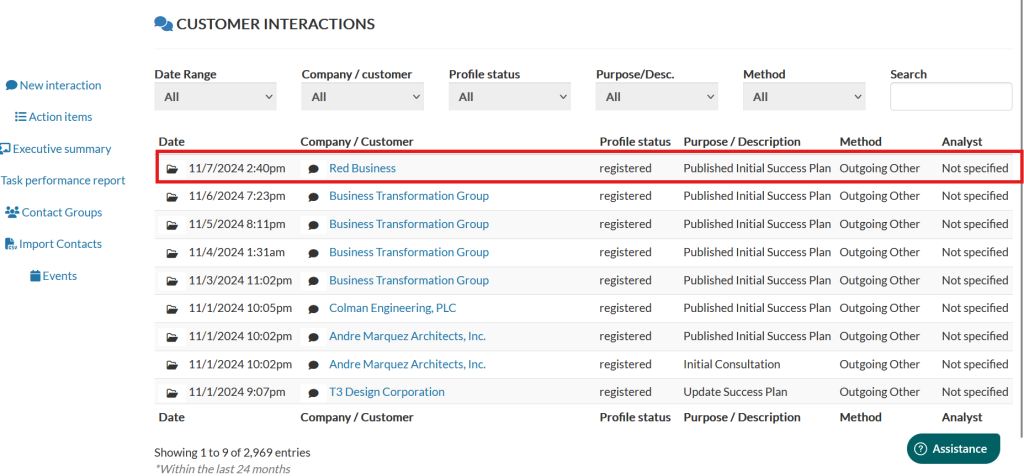Open the Profile status filter dropdown
The height and width of the screenshot is (476, 1024).
coord(509,97)
